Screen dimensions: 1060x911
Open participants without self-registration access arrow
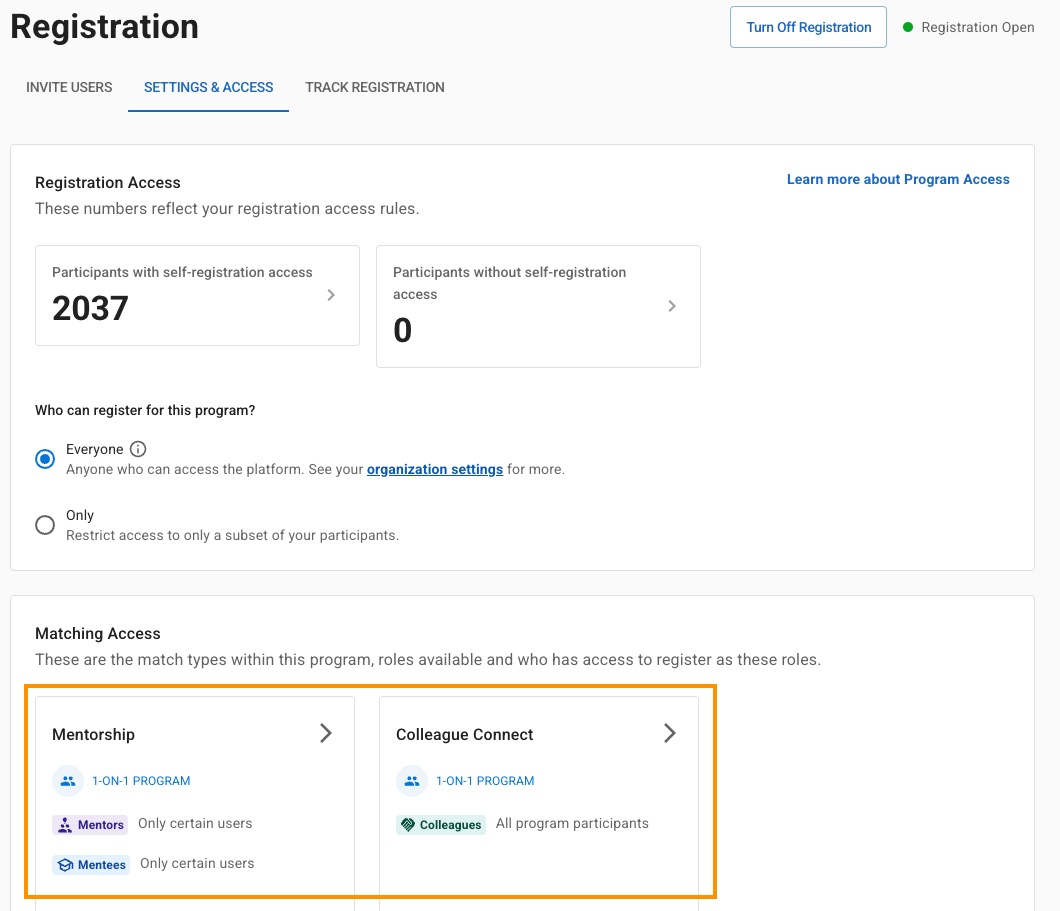[x=672, y=306]
